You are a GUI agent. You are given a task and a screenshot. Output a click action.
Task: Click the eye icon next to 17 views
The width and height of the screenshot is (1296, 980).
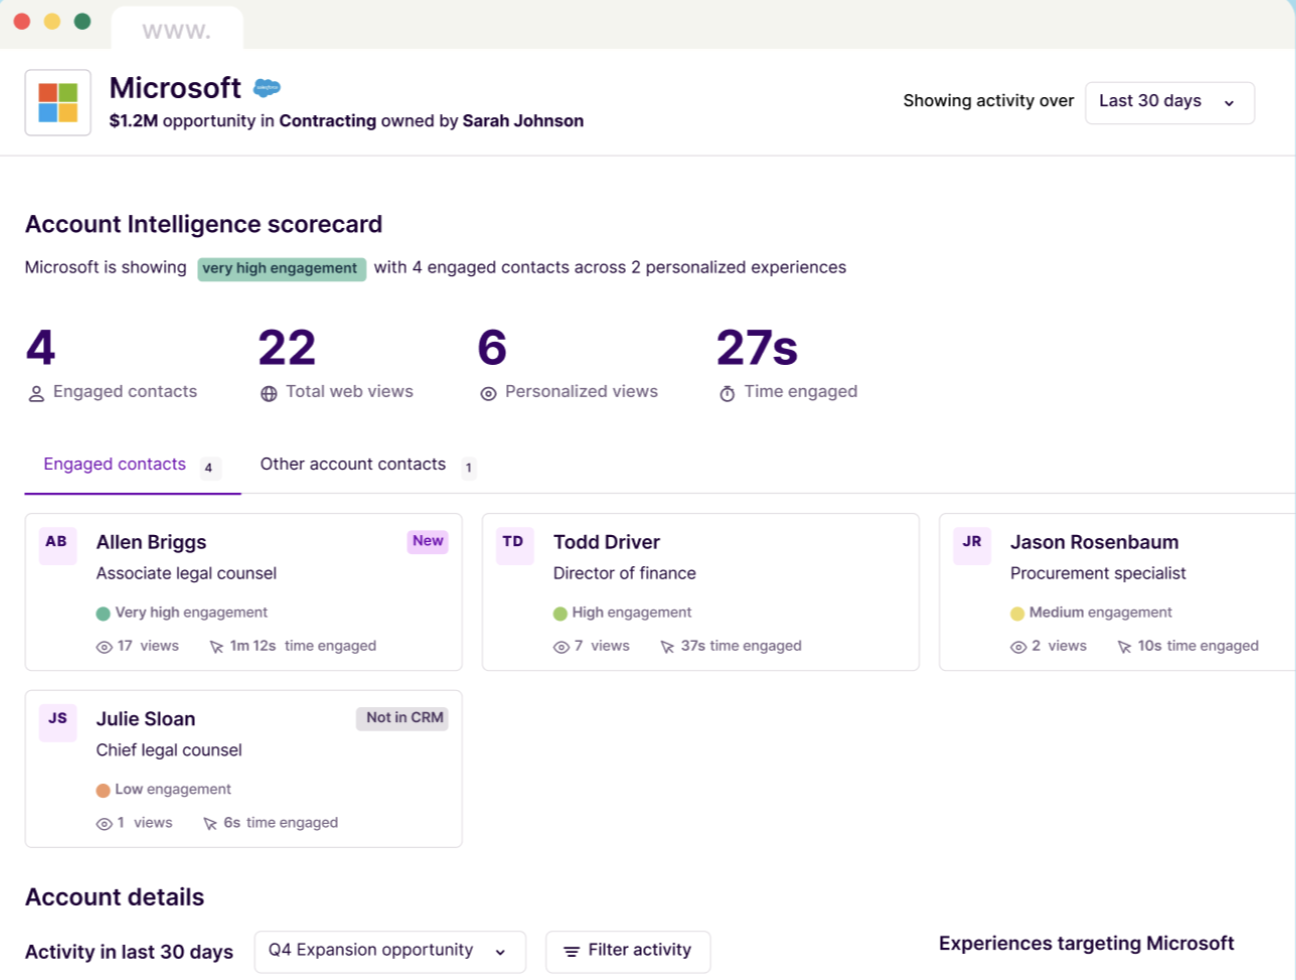pyautogui.click(x=104, y=647)
